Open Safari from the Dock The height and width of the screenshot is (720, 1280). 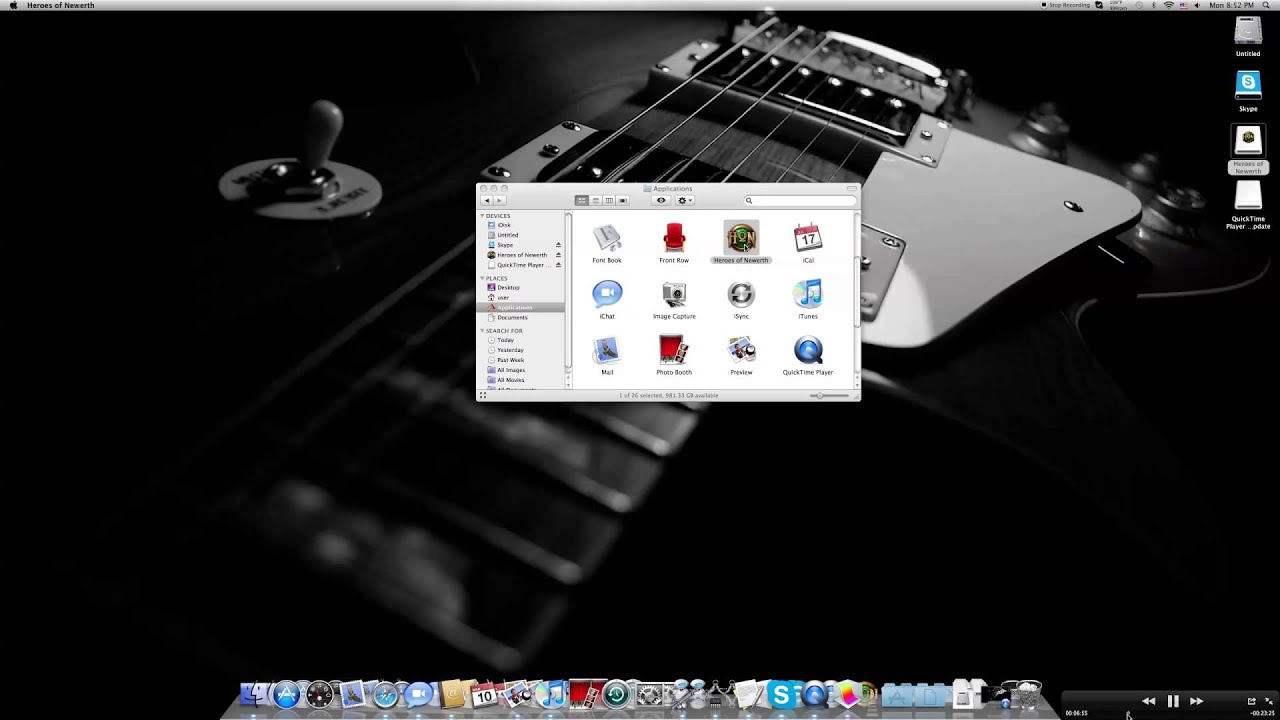(x=386, y=694)
